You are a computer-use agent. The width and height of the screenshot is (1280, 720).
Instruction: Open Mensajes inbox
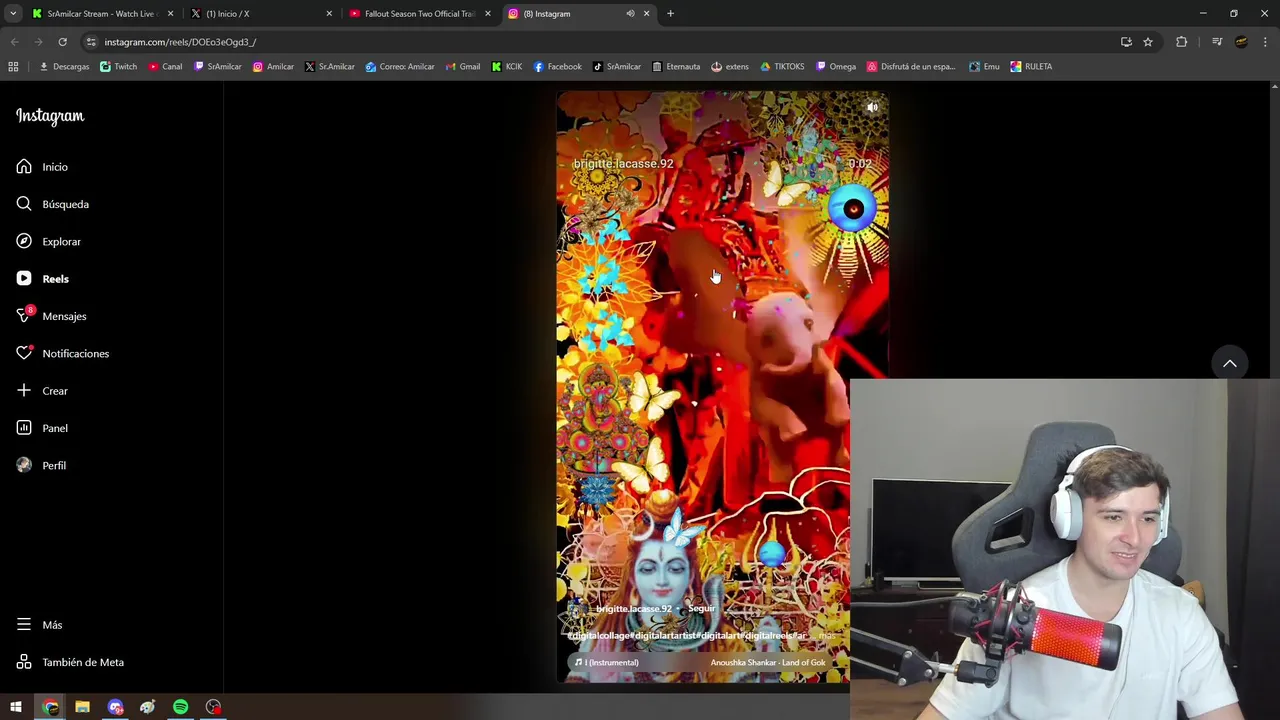(x=51, y=316)
